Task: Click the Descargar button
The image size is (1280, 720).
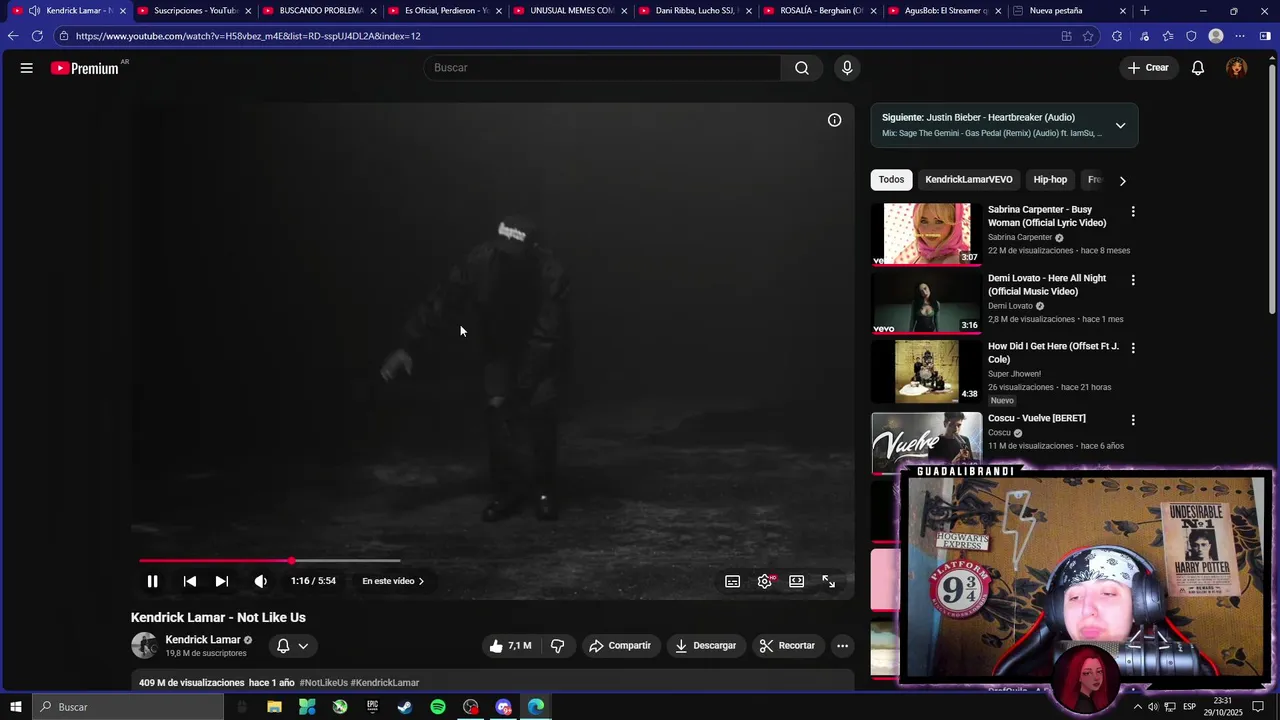Action: 706,646
